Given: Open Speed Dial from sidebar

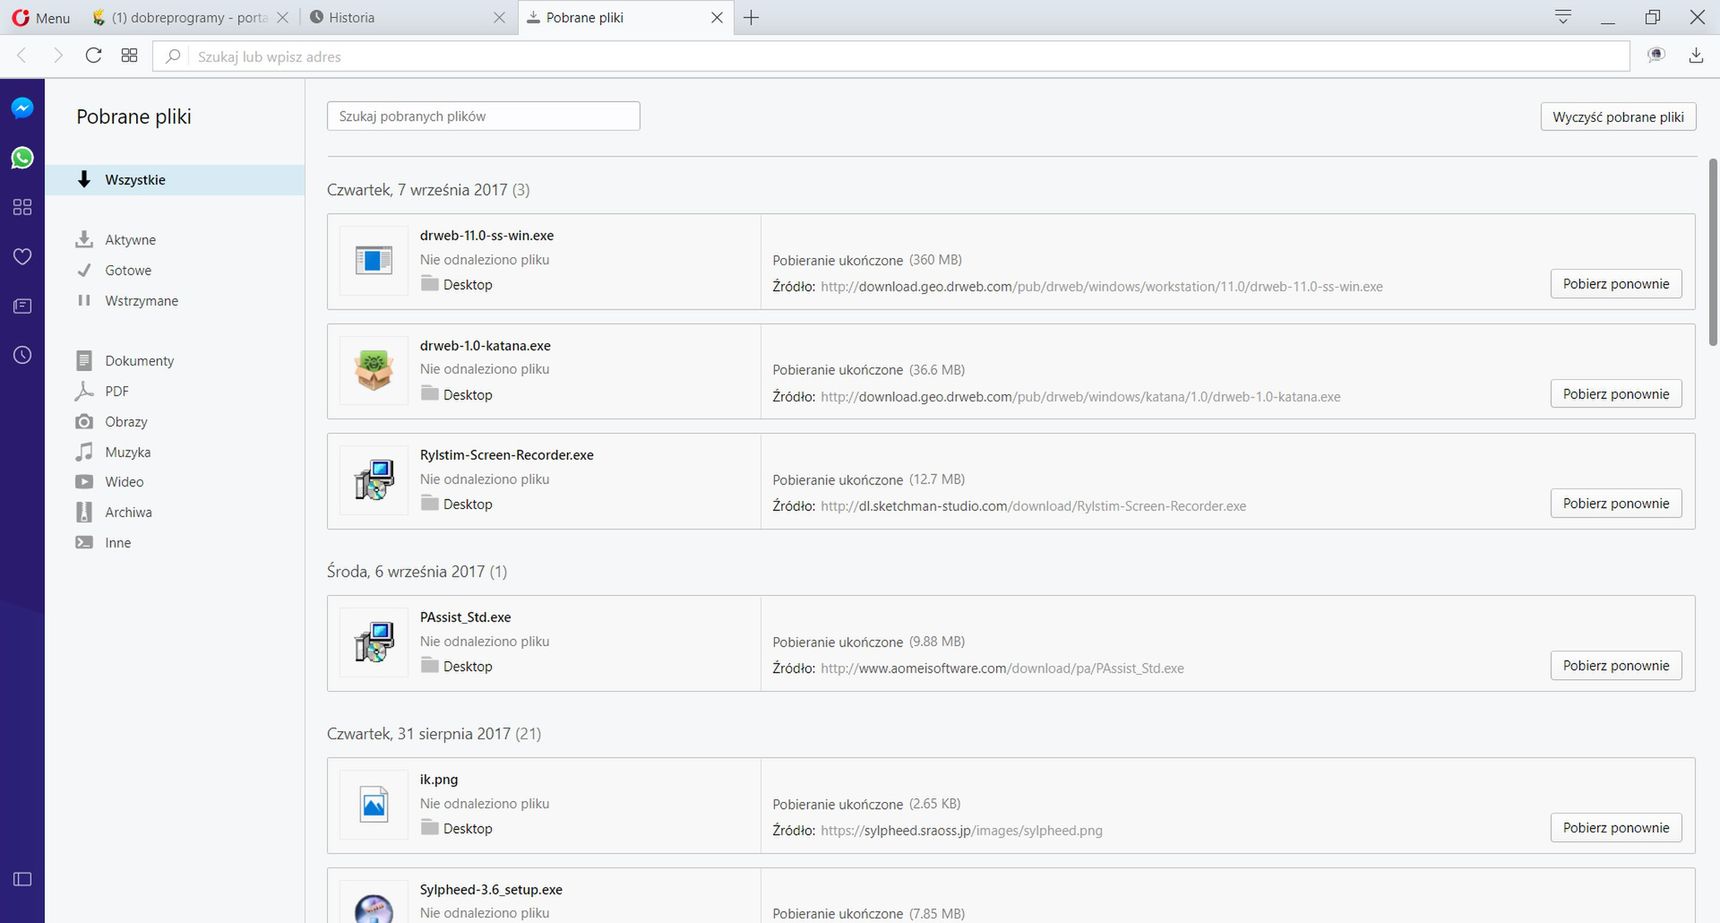Looking at the screenshot, I should pyautogui.click(x=22, y=207).
